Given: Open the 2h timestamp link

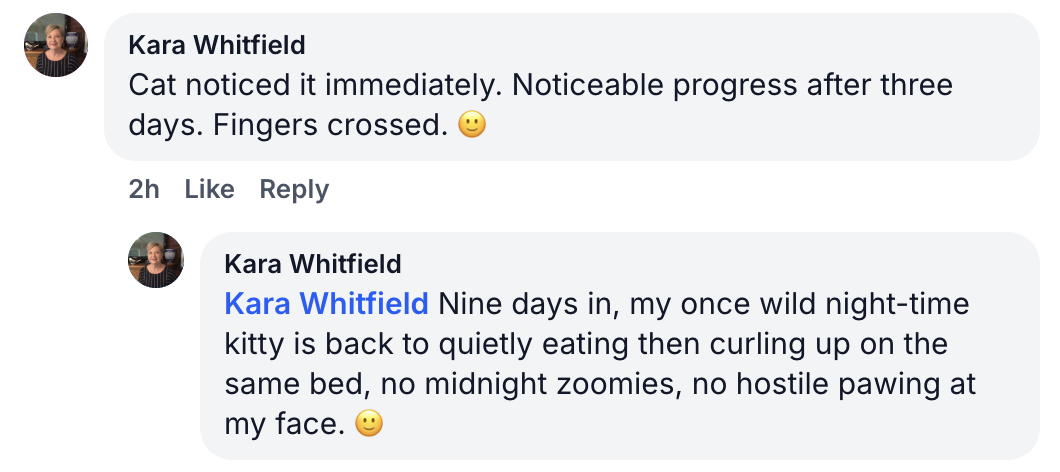Looking at the screenshot, I should 144,189.
